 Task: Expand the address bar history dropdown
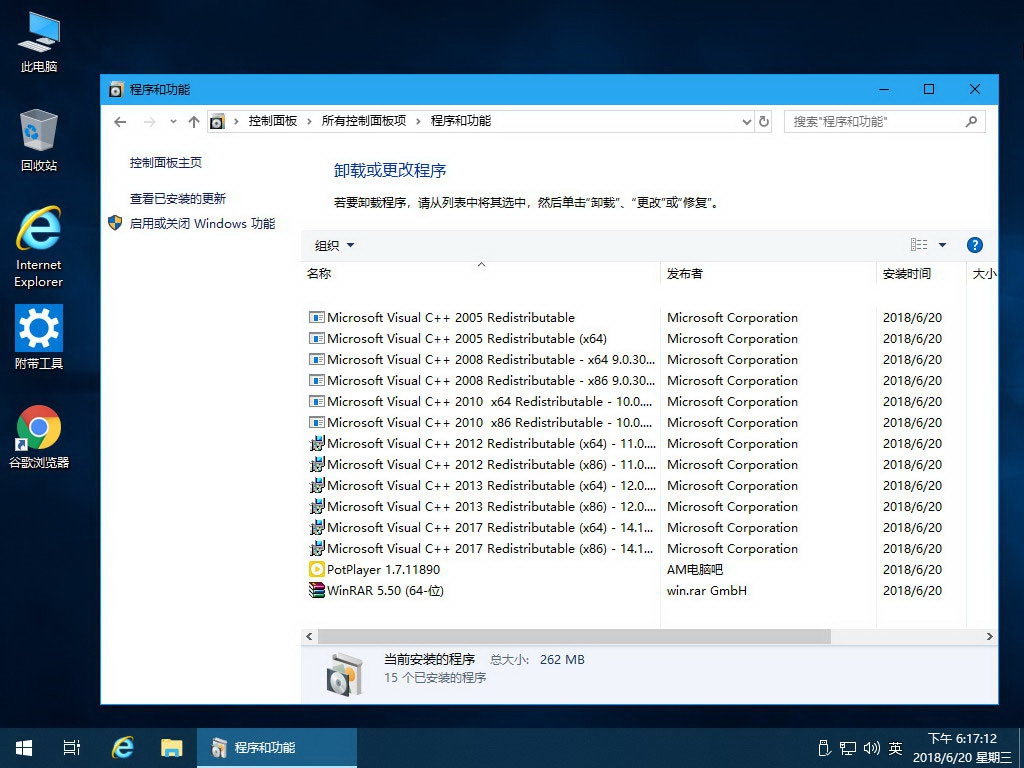point(747,121)
